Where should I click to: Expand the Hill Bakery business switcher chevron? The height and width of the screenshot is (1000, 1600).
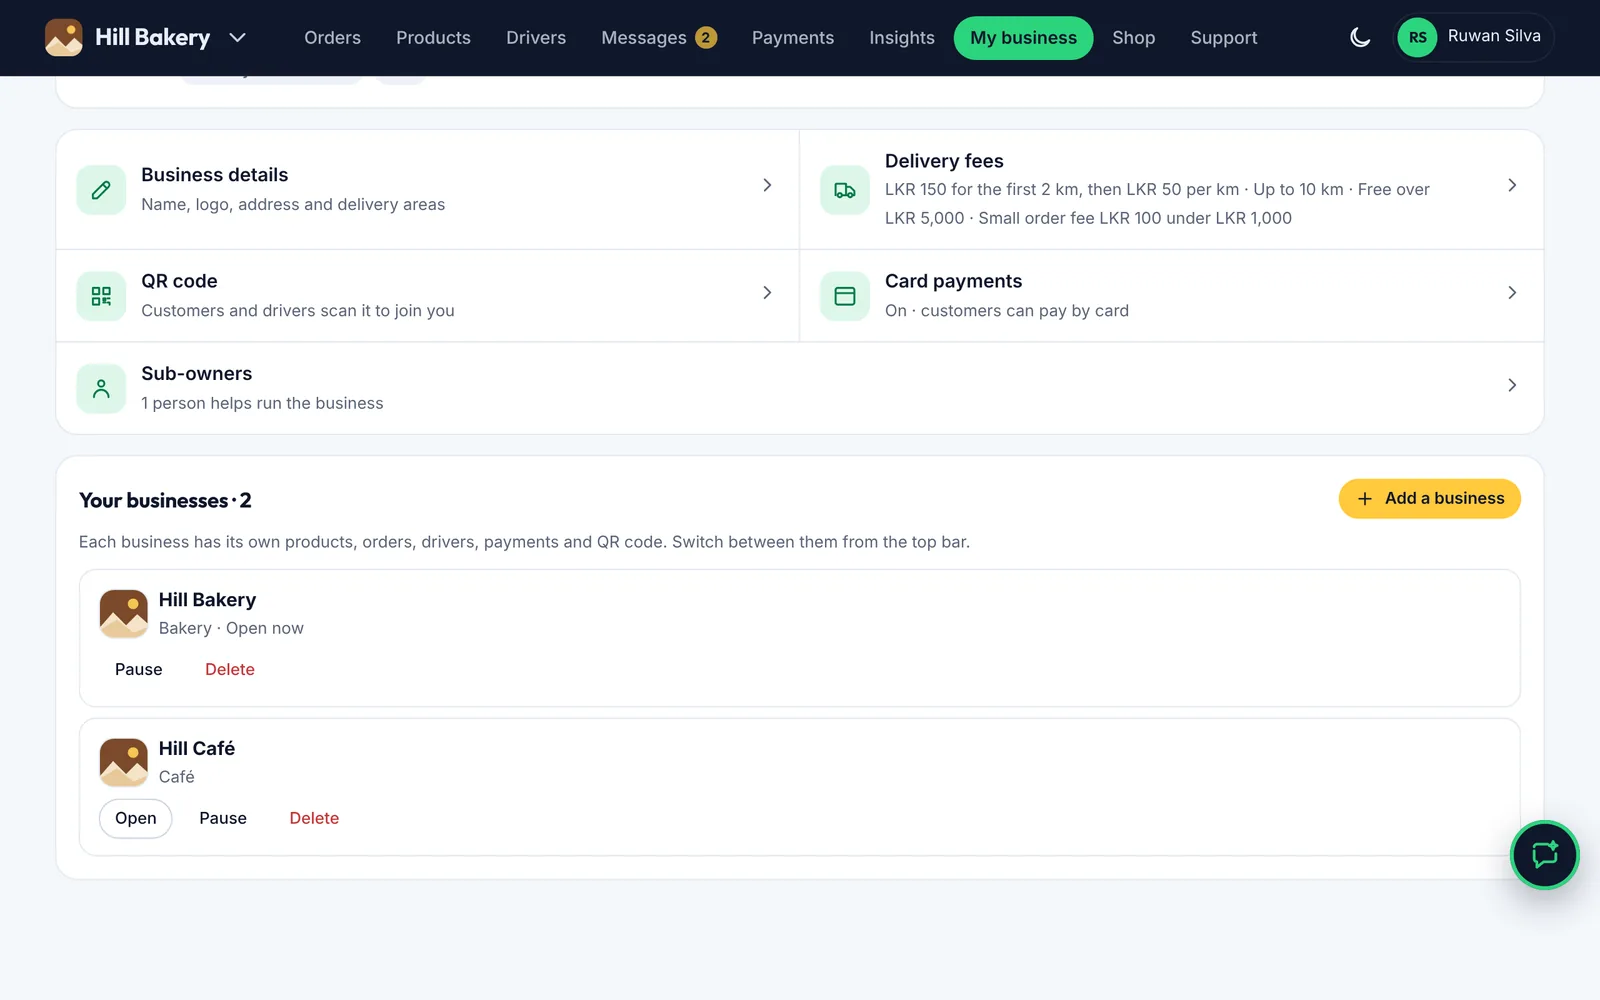[237, 38]
